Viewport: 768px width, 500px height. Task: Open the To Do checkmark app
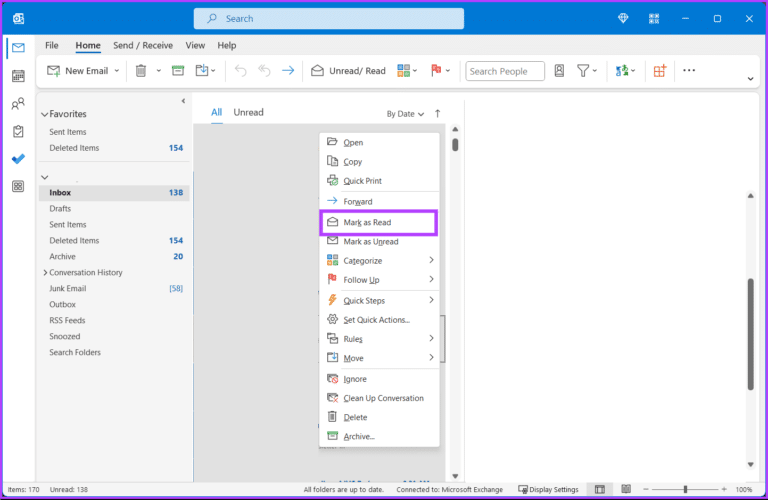click(18, 159)
